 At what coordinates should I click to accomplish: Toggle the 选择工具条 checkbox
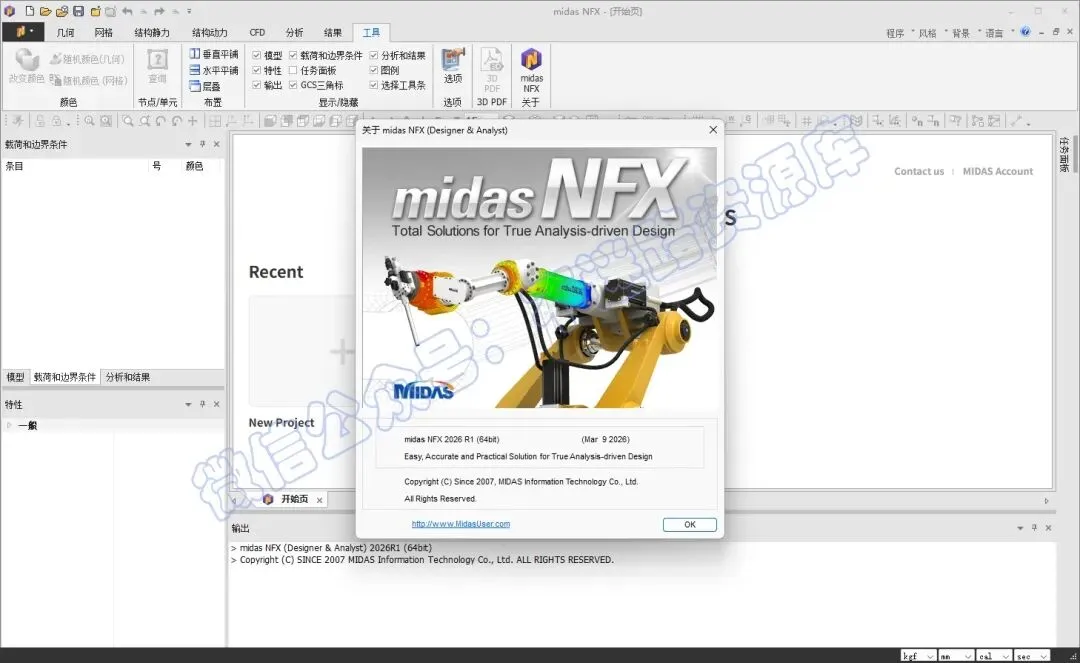373,85
